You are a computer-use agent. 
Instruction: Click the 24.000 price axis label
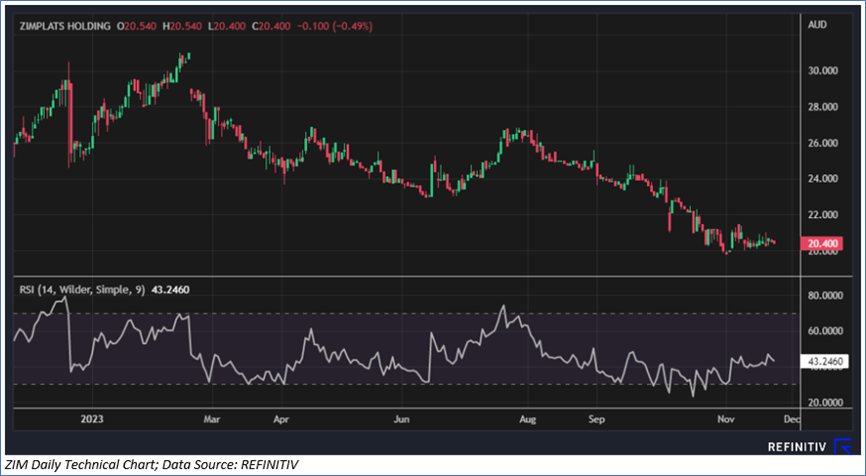[822, 179]
